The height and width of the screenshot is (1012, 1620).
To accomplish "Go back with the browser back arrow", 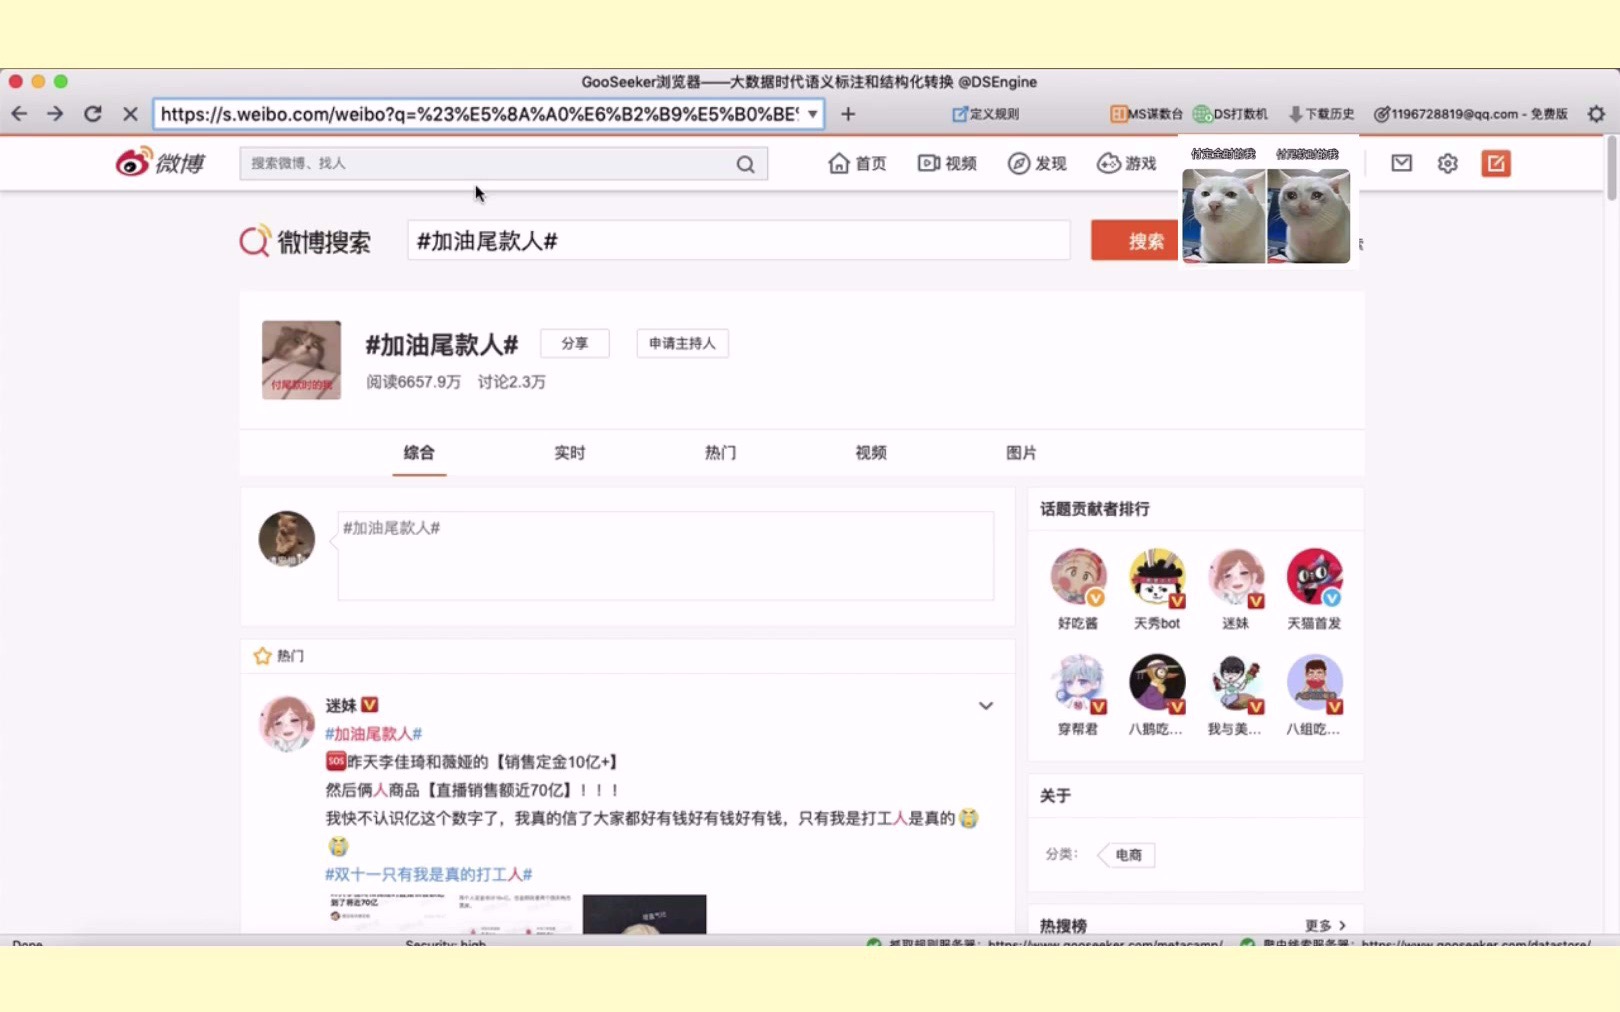I will click(19, 114).
